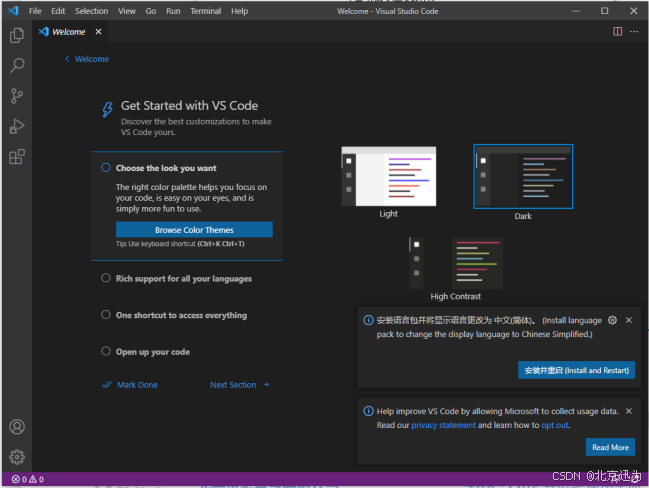The width and height of the screenshot is (649, 488).
Task: Close the Welcome tab
Action: tap(98, 31)
